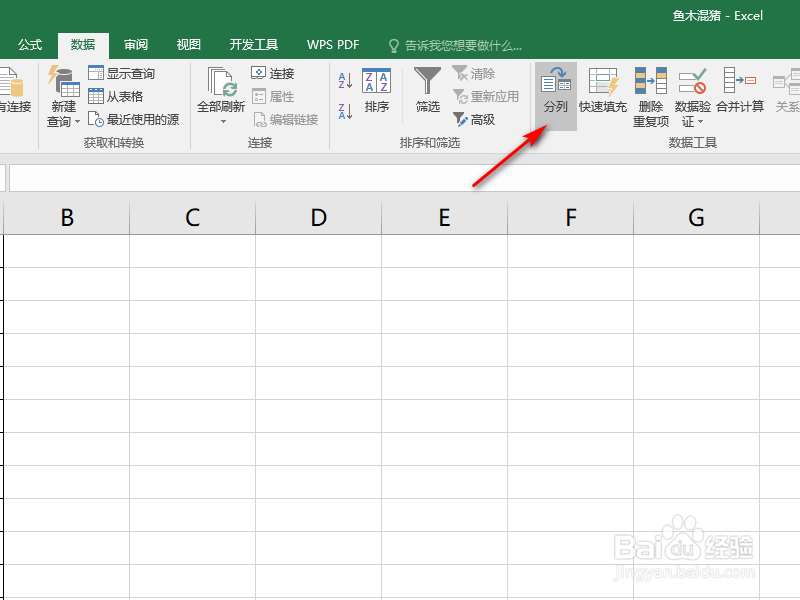This screenshot has height=600, width=800.
Task: Click 显示查询 (Show Queries)
Action: [x=121, y=73]
